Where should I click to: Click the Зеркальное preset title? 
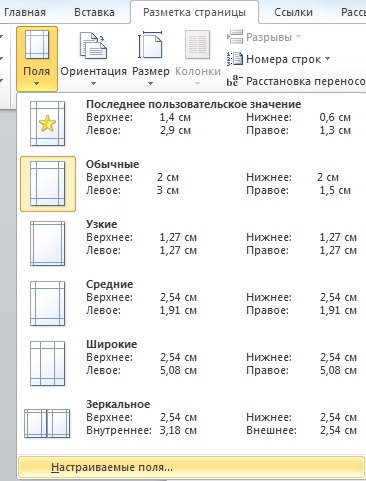118,404
